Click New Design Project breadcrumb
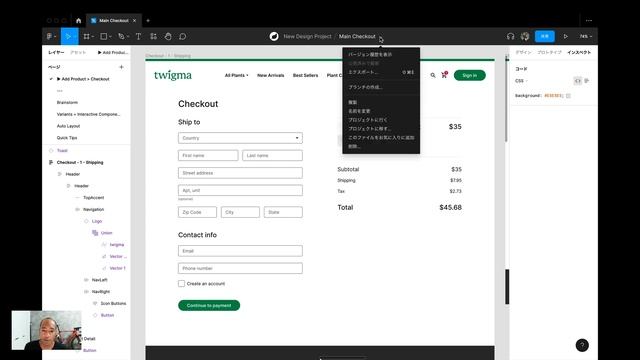Viewport: 640px width, 360px height. [x=307, y=36]
